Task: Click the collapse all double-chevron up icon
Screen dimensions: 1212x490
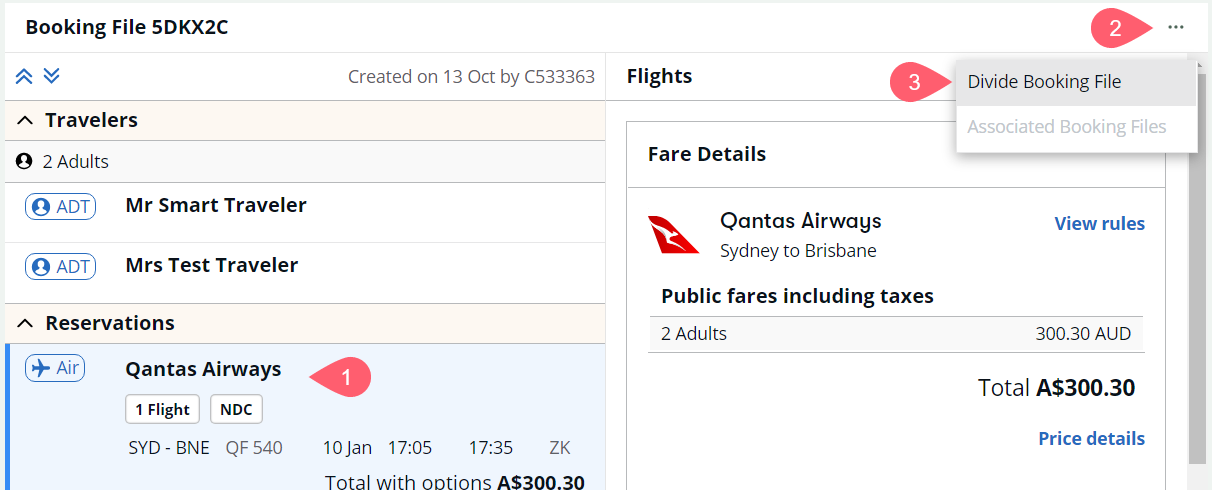Action: [24, 76]
